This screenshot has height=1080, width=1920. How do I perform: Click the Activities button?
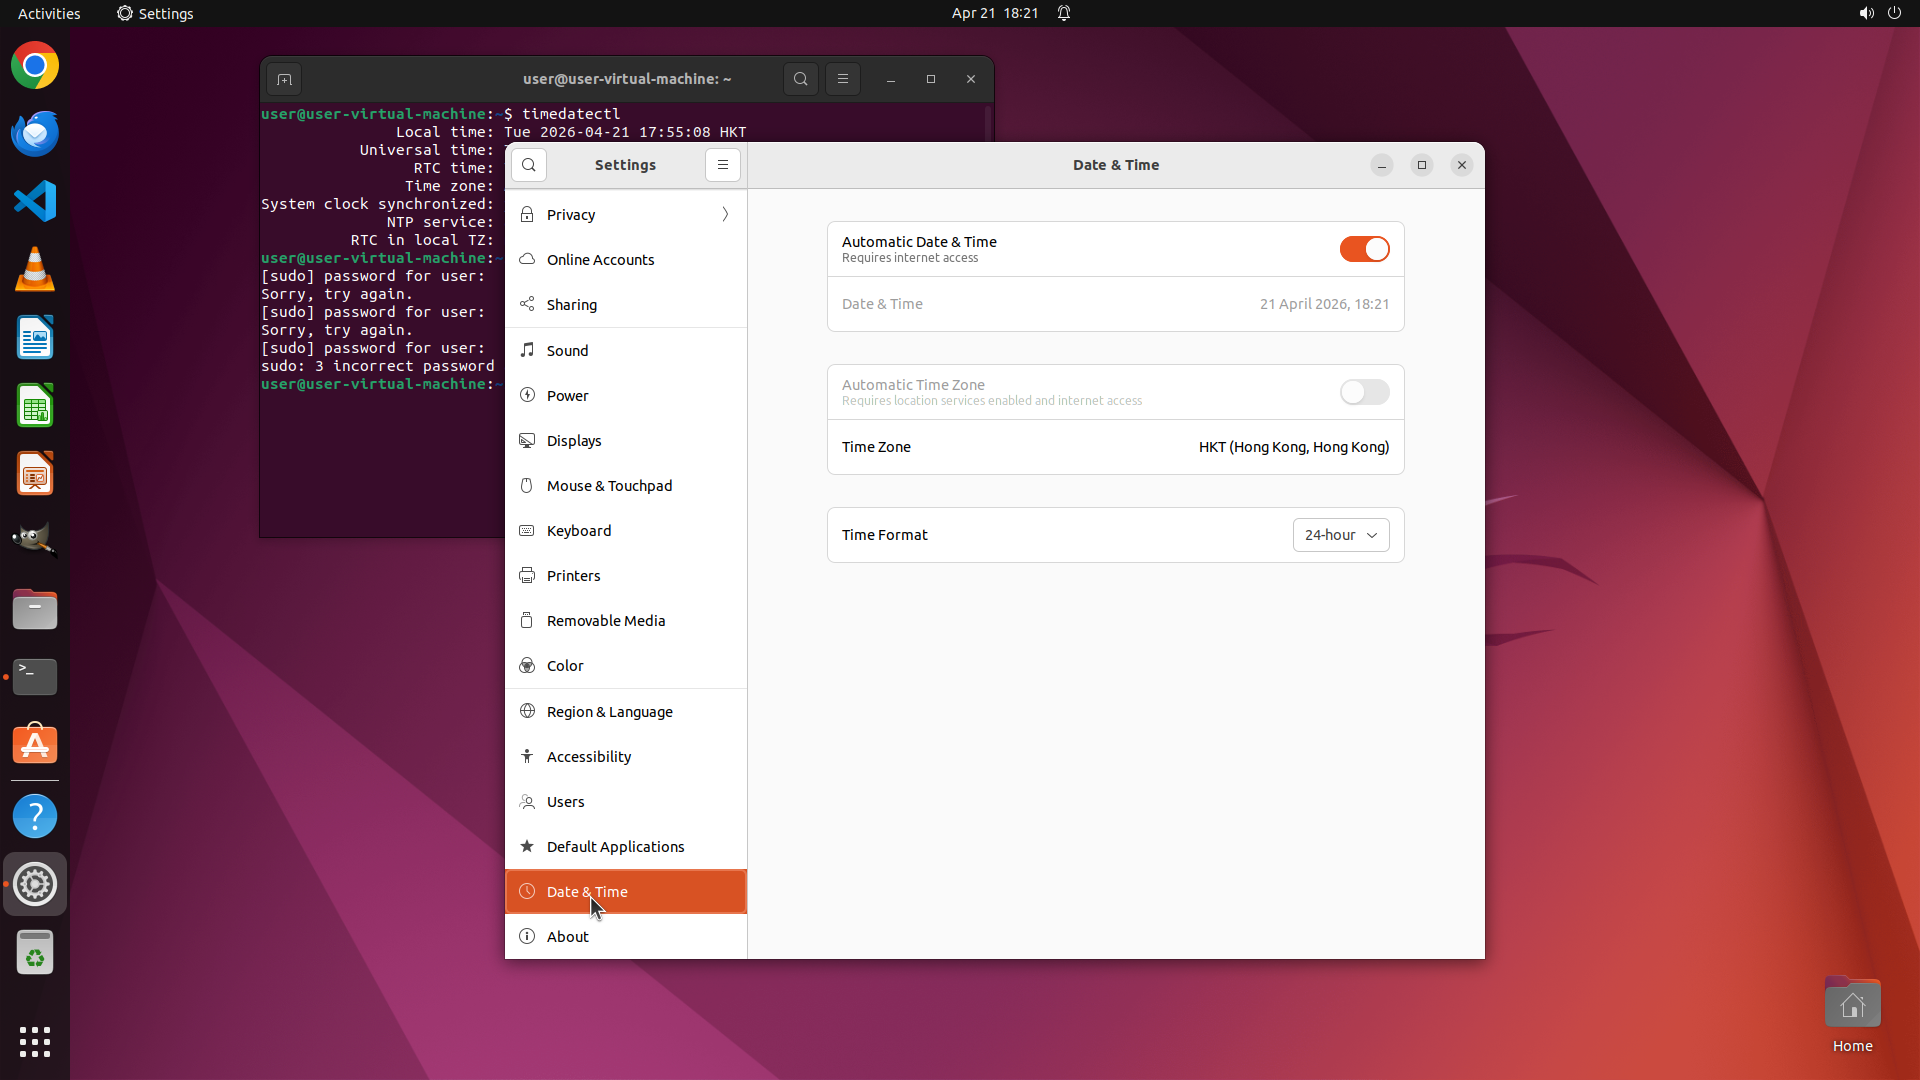(49, 13)
